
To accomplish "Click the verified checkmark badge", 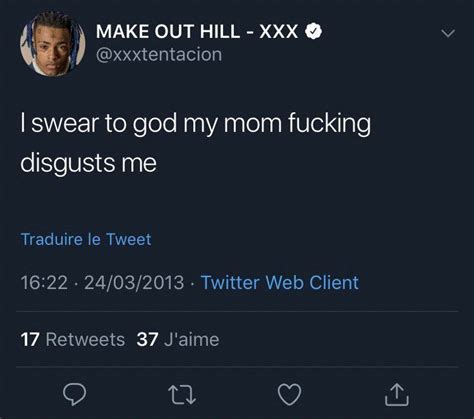I will coord(314,31).
